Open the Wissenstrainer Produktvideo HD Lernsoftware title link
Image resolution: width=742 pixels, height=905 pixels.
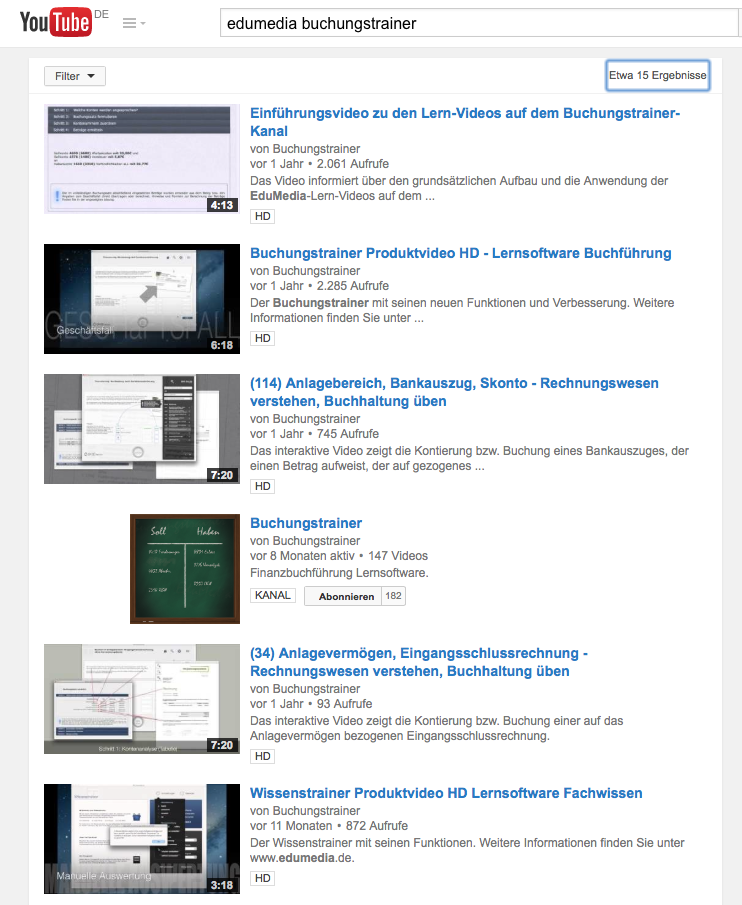tap(446, 793)
